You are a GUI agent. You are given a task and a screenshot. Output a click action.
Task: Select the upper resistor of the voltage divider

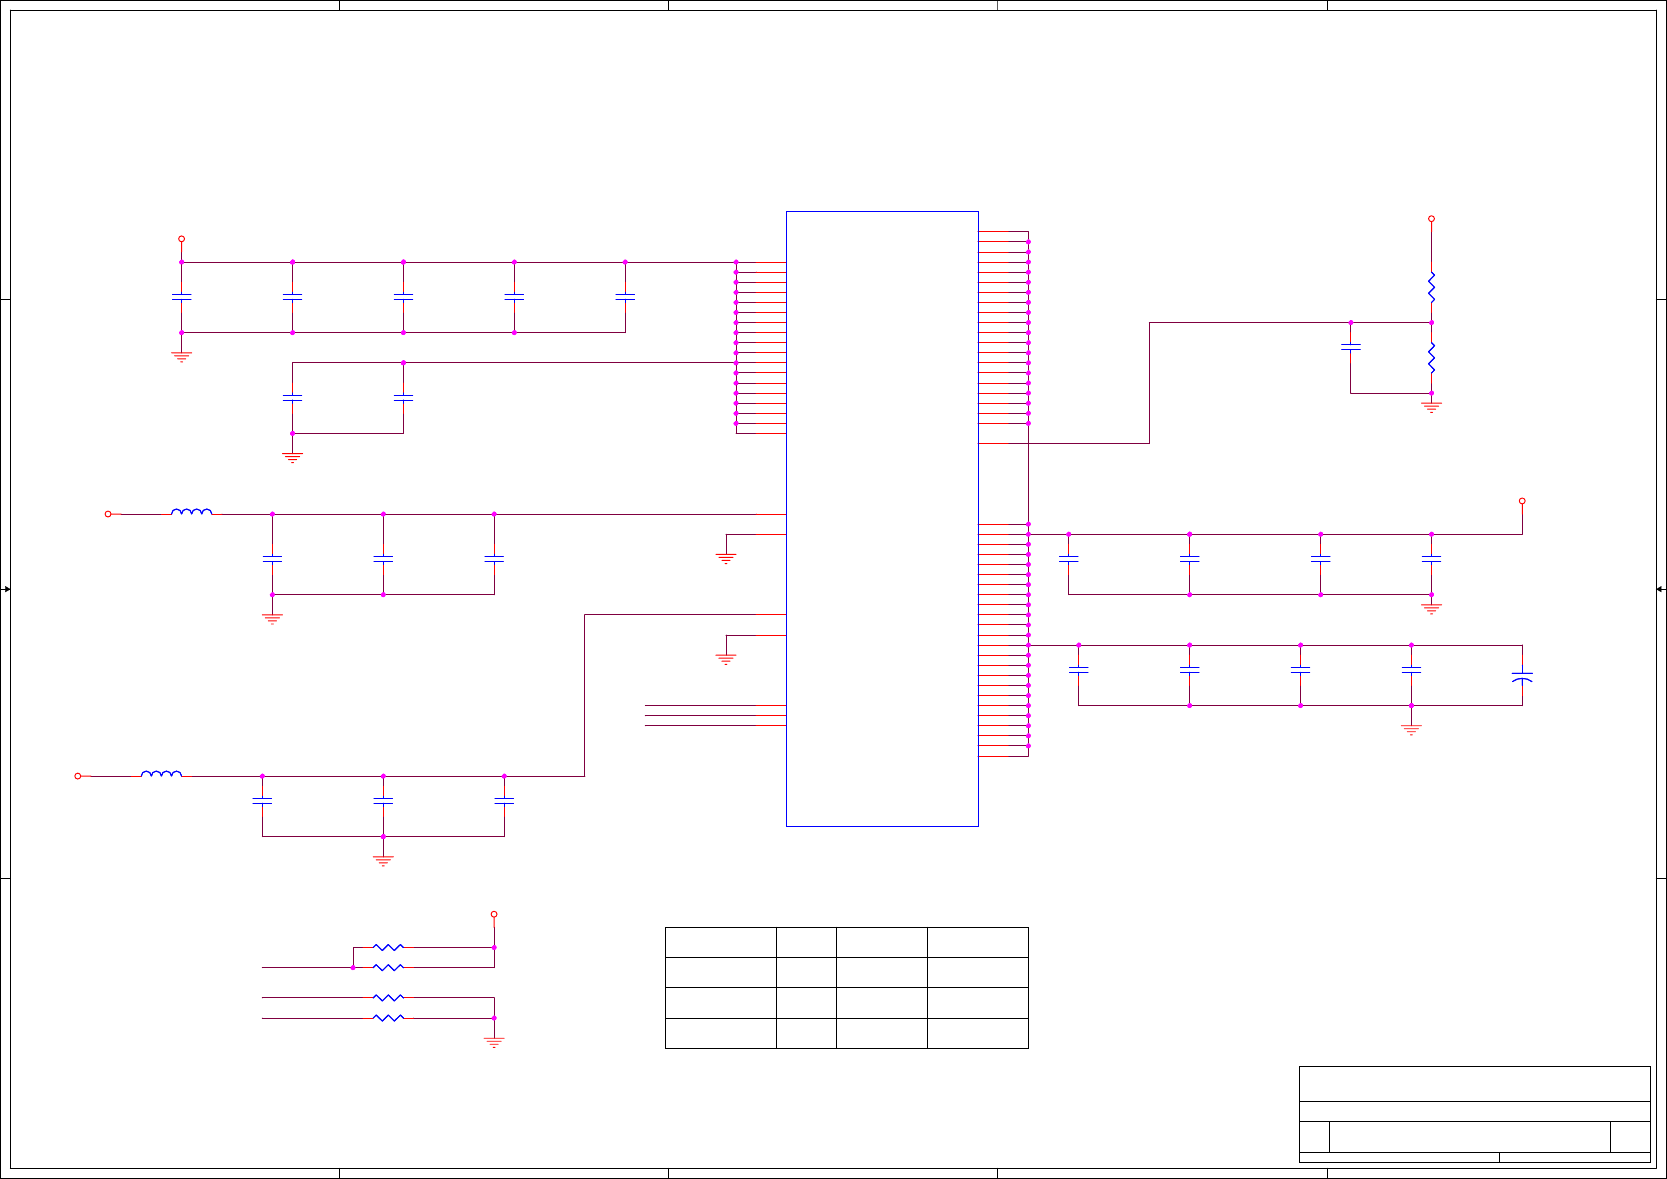coord(1431,287)
